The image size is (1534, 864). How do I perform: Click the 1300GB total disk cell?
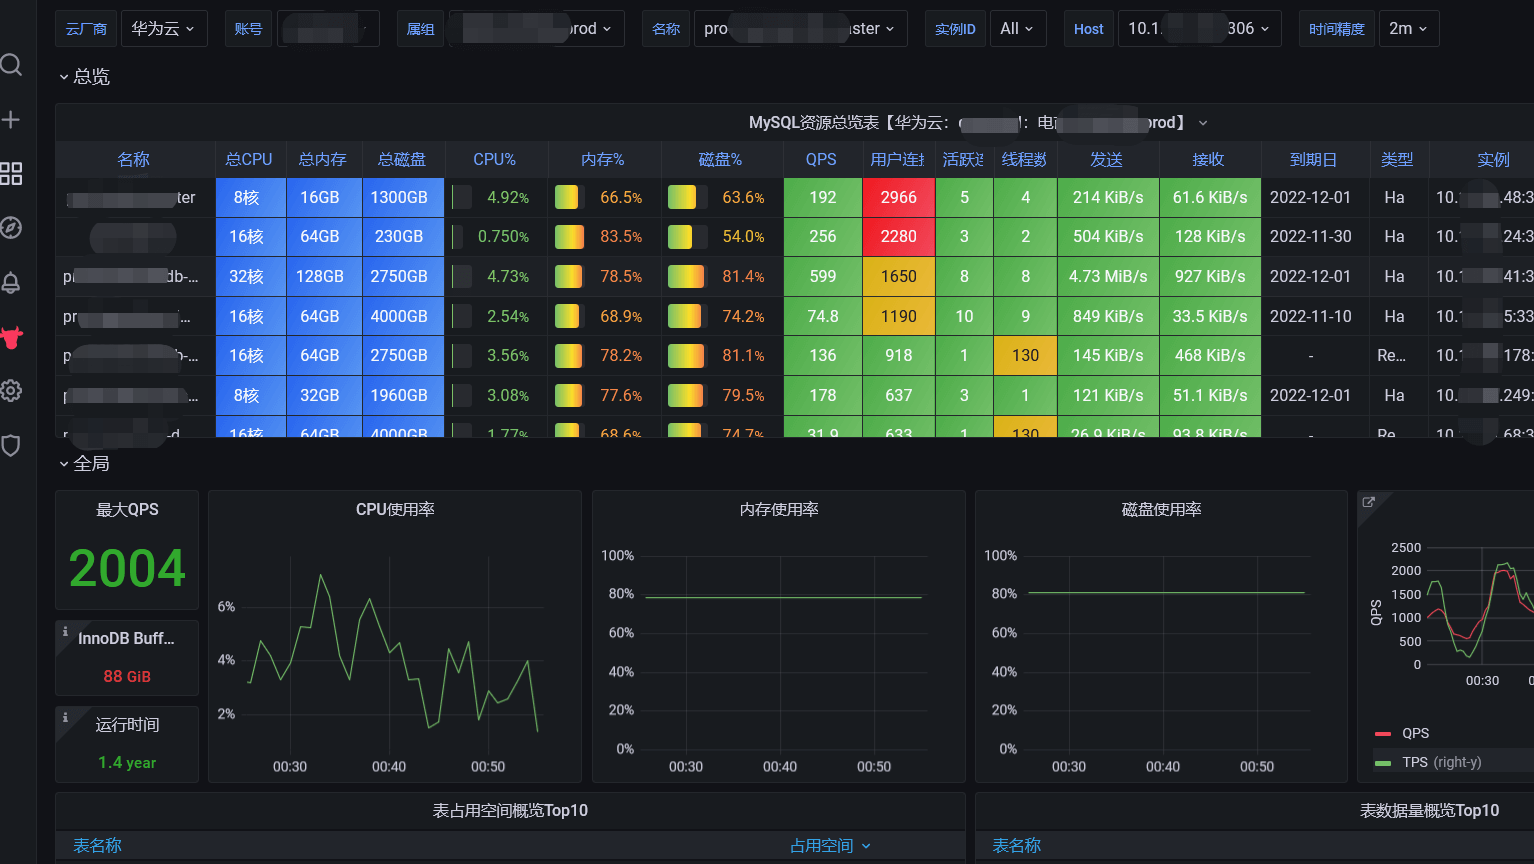[x=403, y=198]
